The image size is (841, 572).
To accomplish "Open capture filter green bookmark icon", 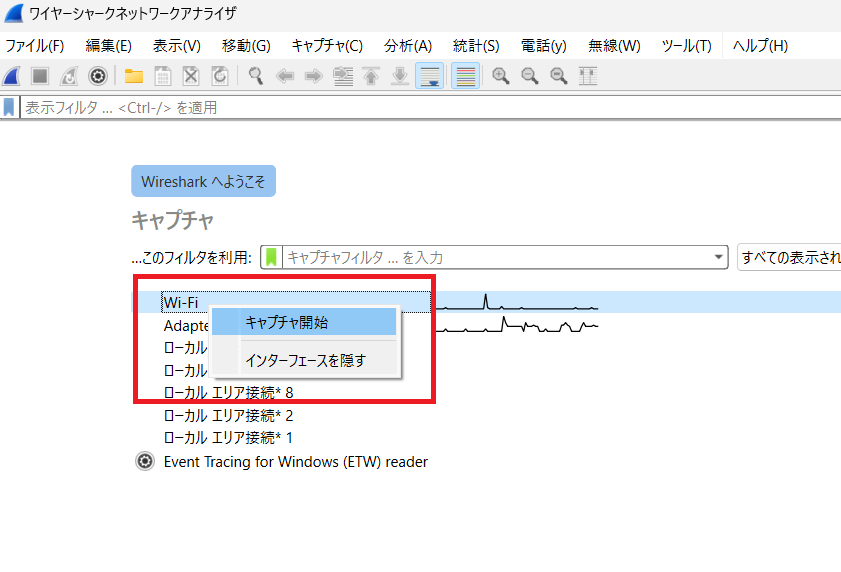I will (x=271, y=258).
